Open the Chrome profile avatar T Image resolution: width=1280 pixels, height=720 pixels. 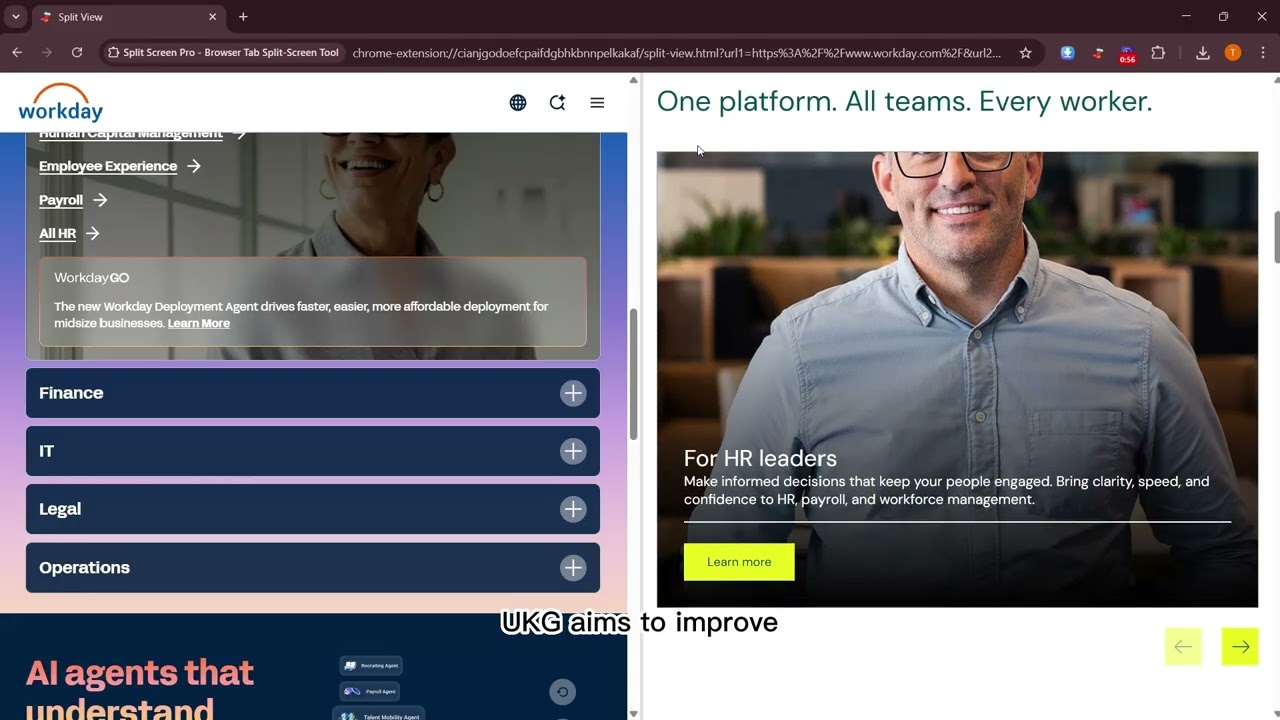1233,53
